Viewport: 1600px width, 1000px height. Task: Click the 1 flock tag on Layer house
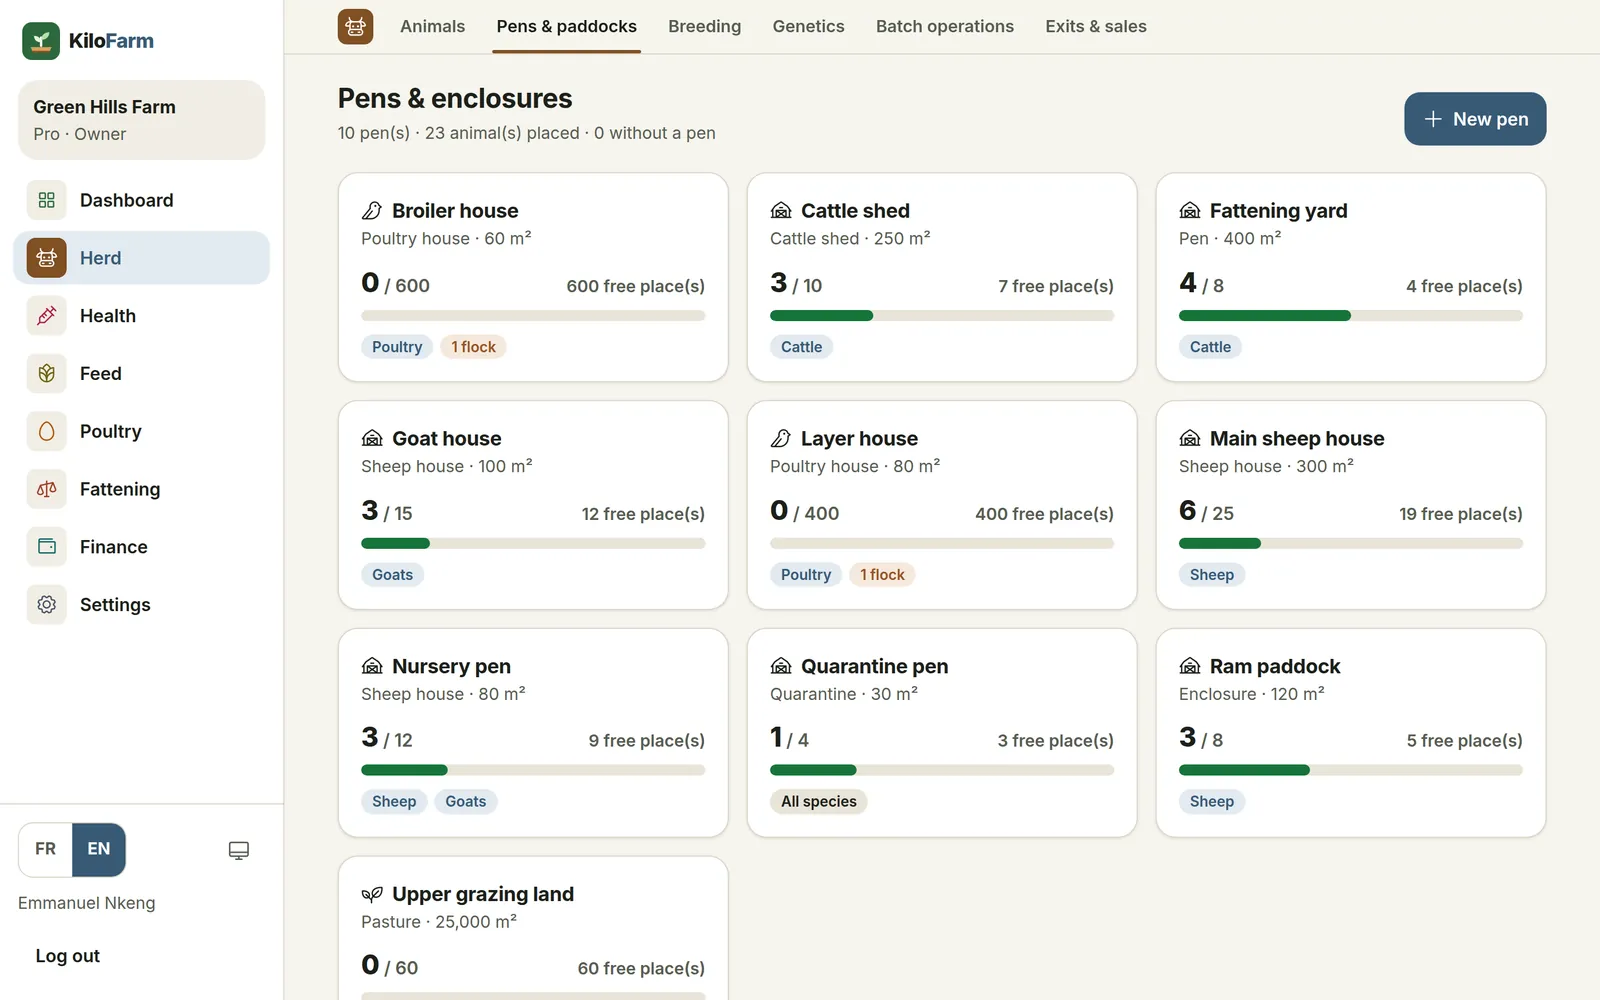[882, 575]
